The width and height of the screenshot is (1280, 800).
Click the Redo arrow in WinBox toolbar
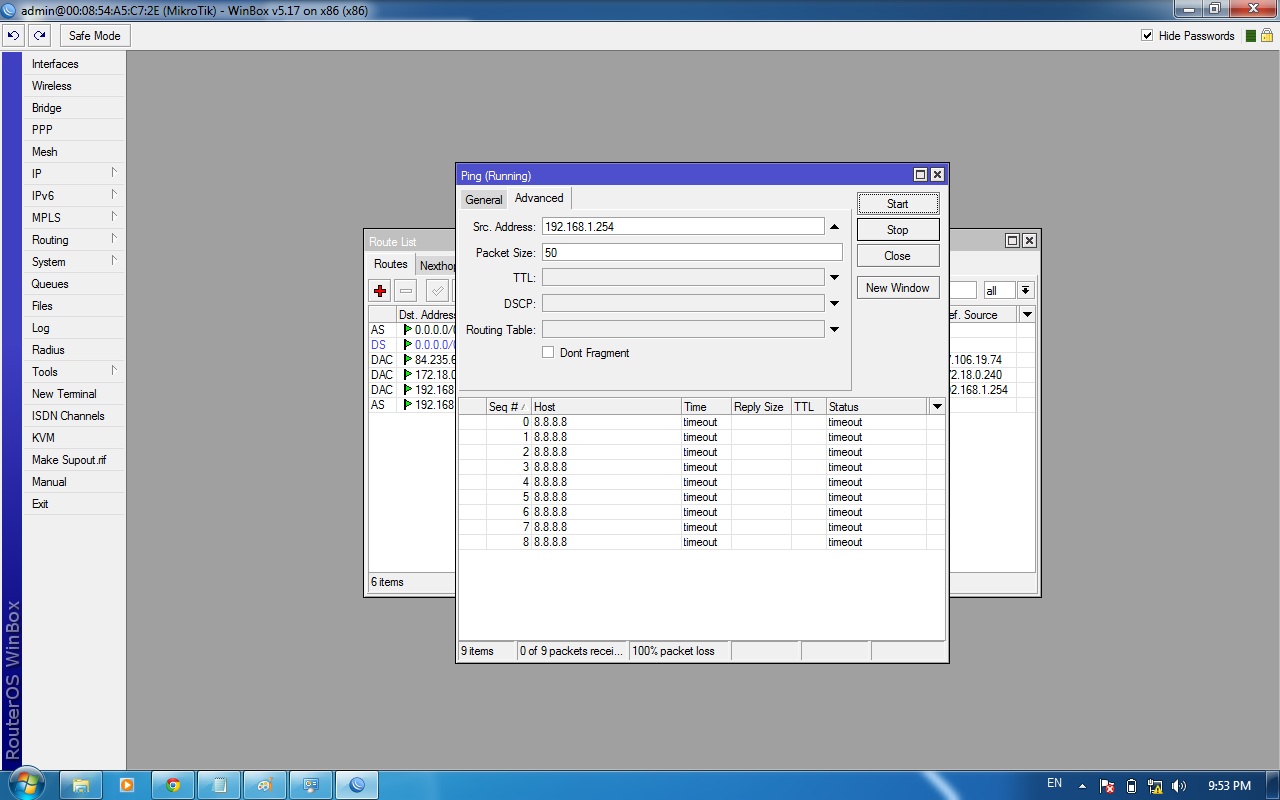coord(39,36)
